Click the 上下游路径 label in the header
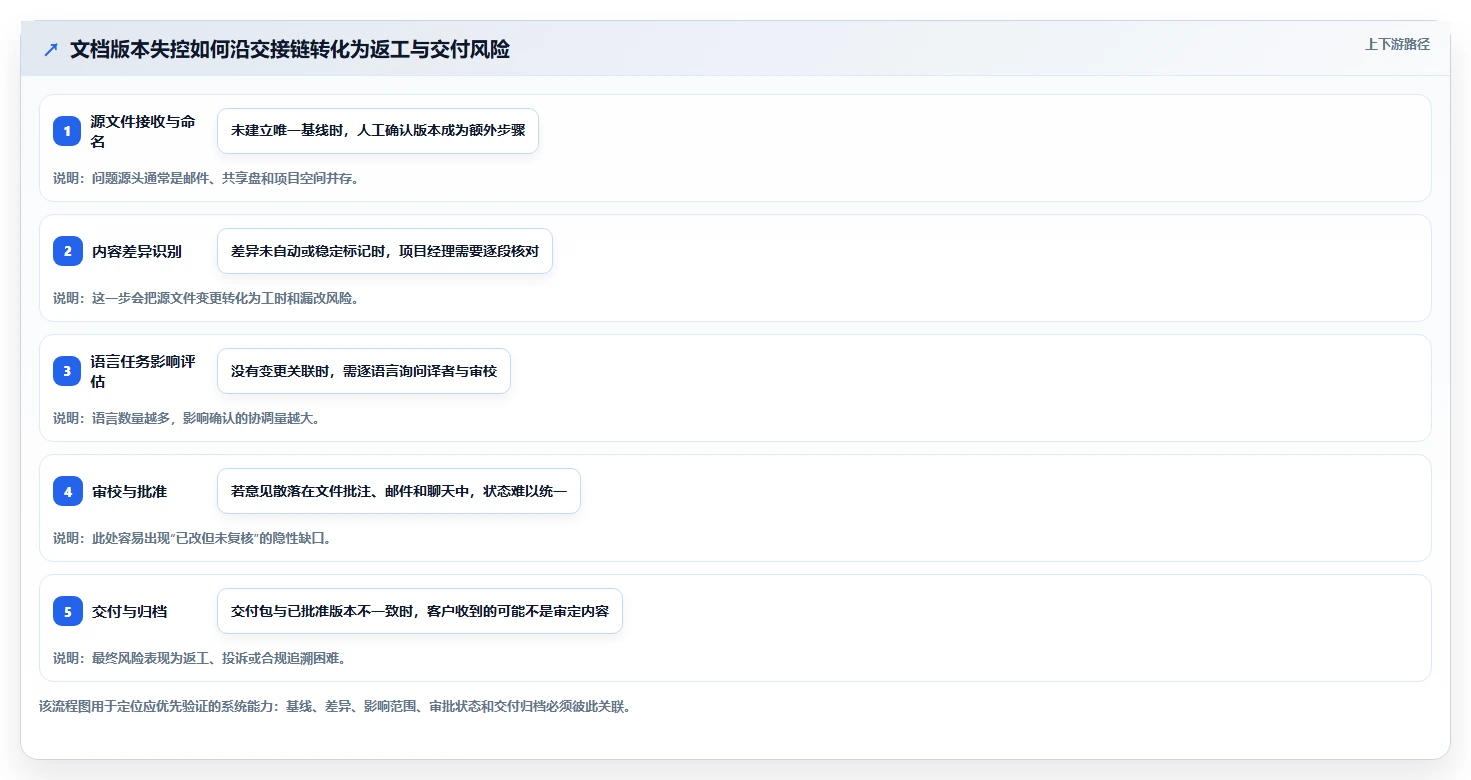 1397,44
